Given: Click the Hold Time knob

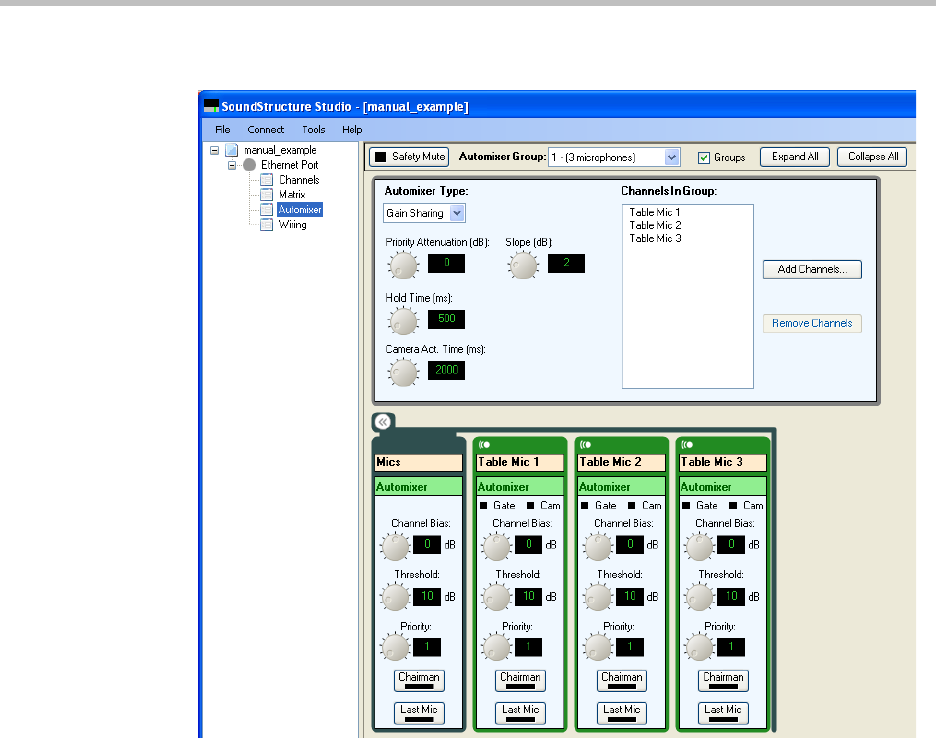Looking at the screenshot, I should point(402,320).
